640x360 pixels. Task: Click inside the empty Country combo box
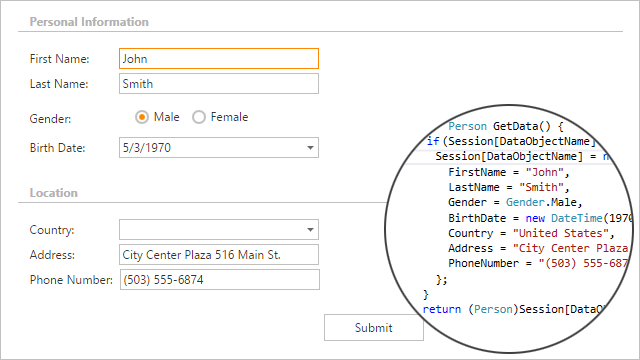coord(219,230)
